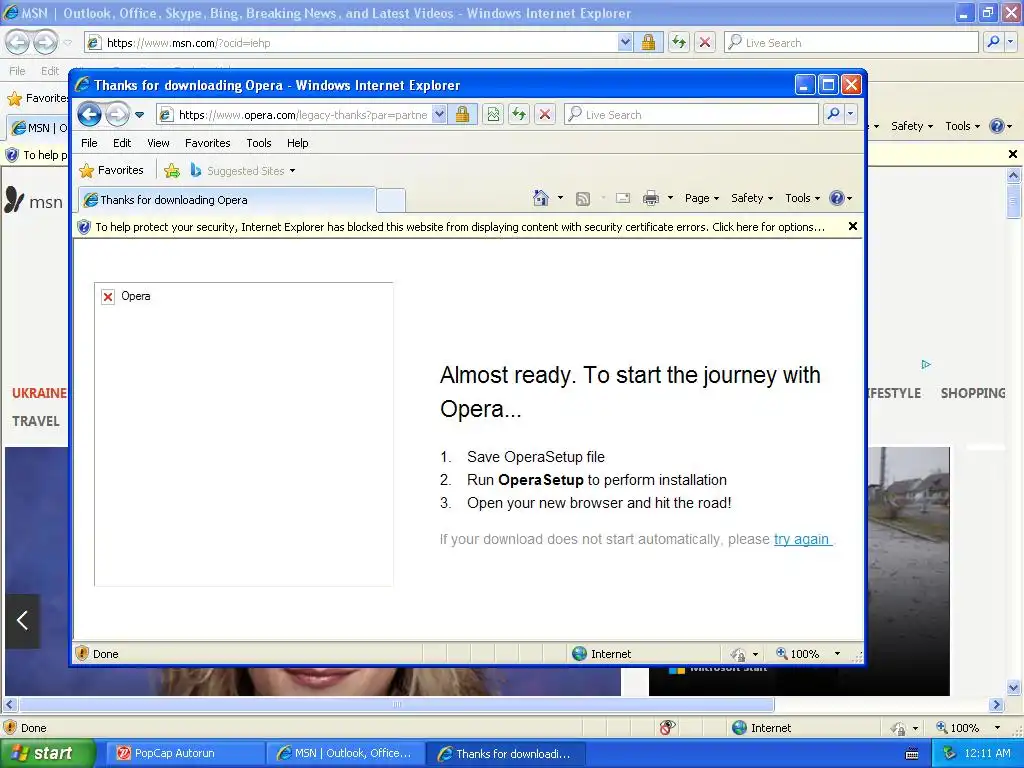This screenshot has width=1024, height=768.
Task: Open the SHOPPING section on MSN
Action: click(972, 393)
